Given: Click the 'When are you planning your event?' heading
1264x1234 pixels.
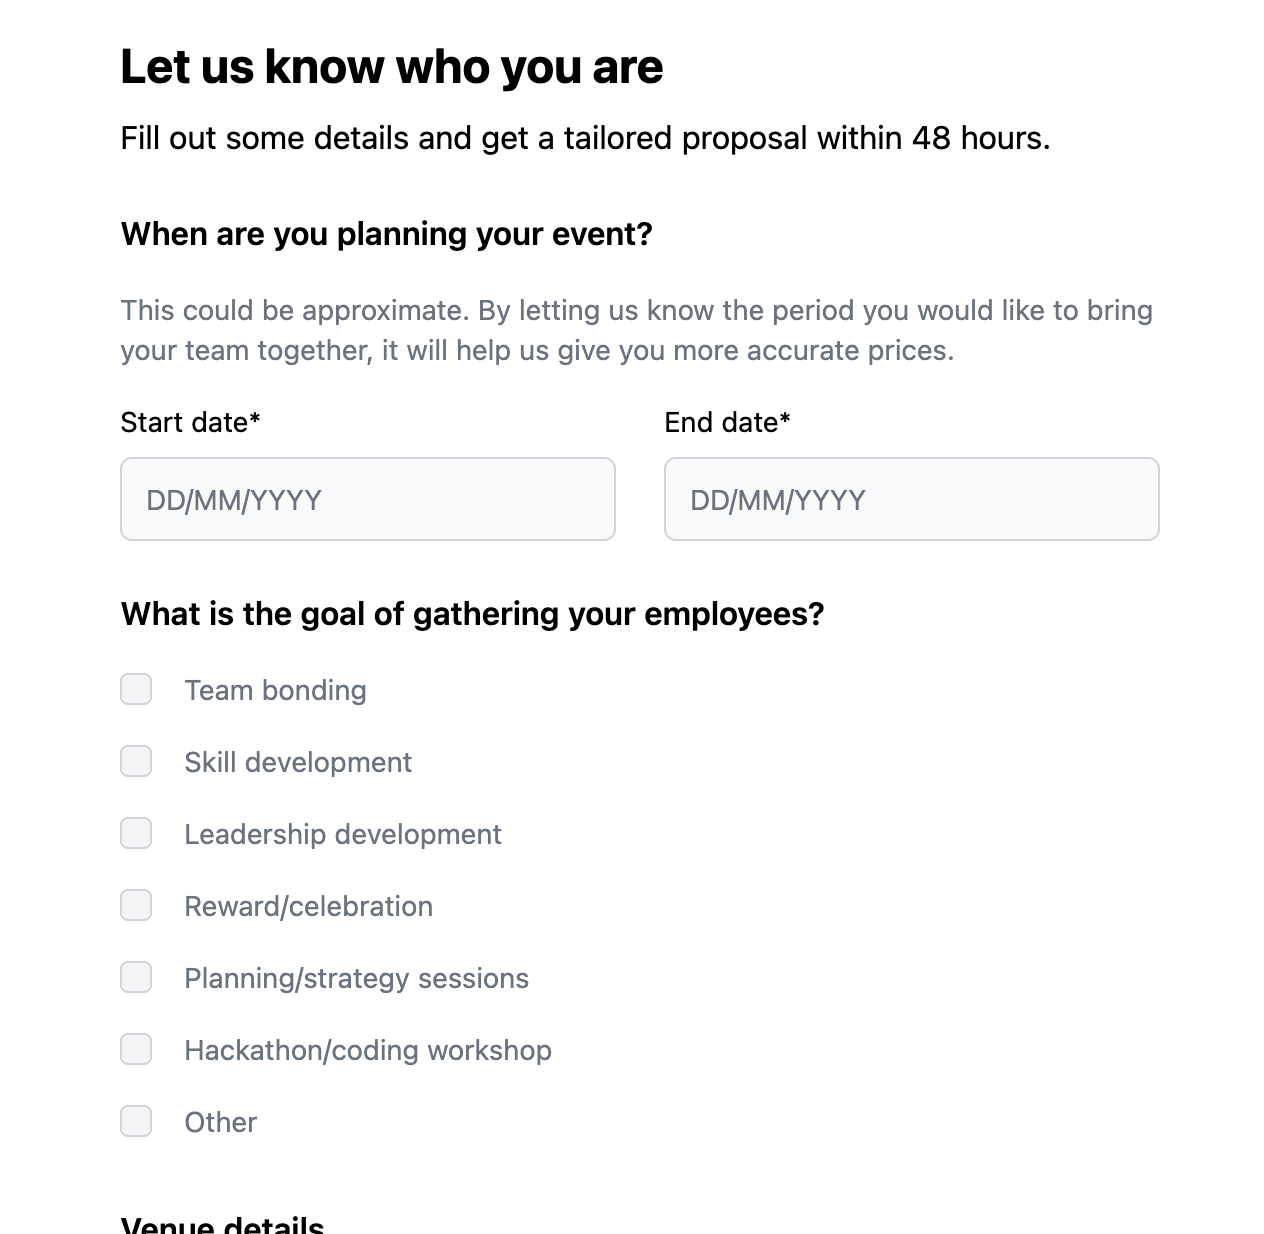Looking at the screenshot, I should click(386, 234).
